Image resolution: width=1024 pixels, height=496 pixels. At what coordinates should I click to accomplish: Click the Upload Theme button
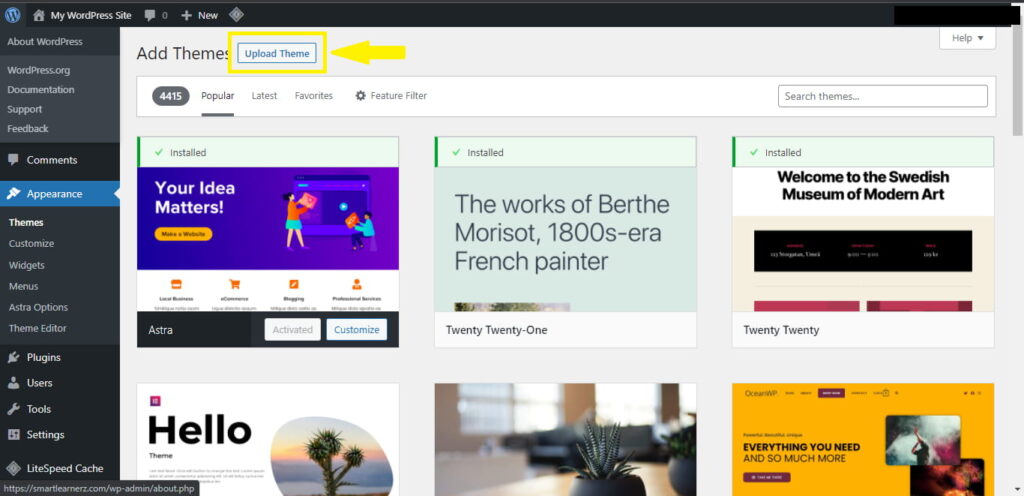[277, 54]
